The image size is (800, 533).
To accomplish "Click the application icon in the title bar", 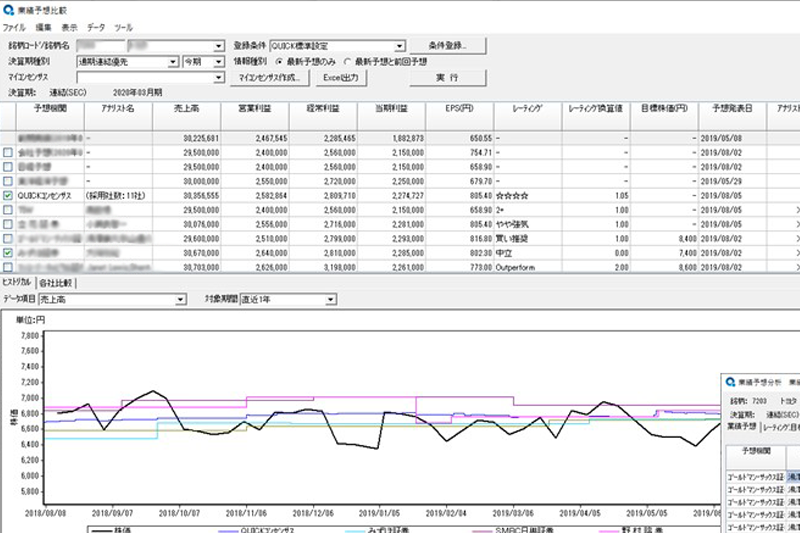I will point(9,10).
